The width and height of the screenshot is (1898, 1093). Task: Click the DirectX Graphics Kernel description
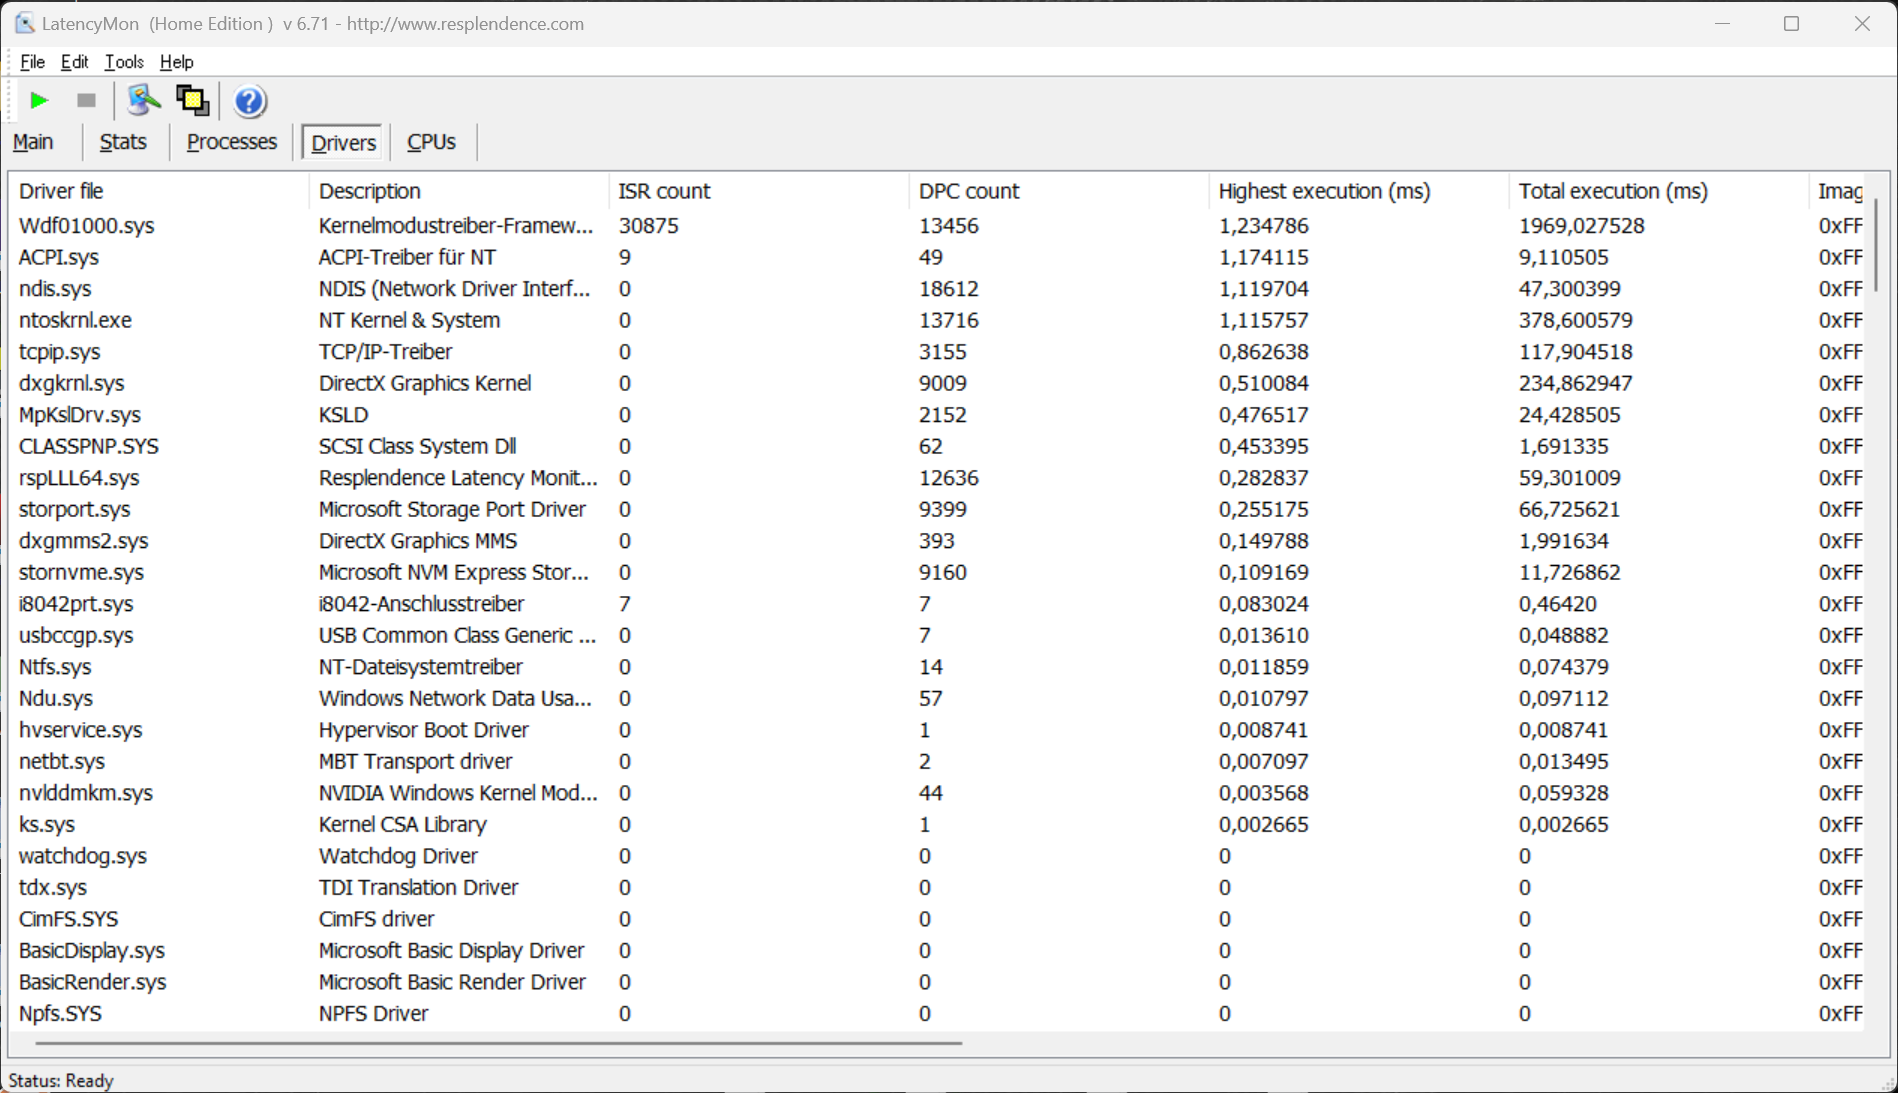[425, 383]
